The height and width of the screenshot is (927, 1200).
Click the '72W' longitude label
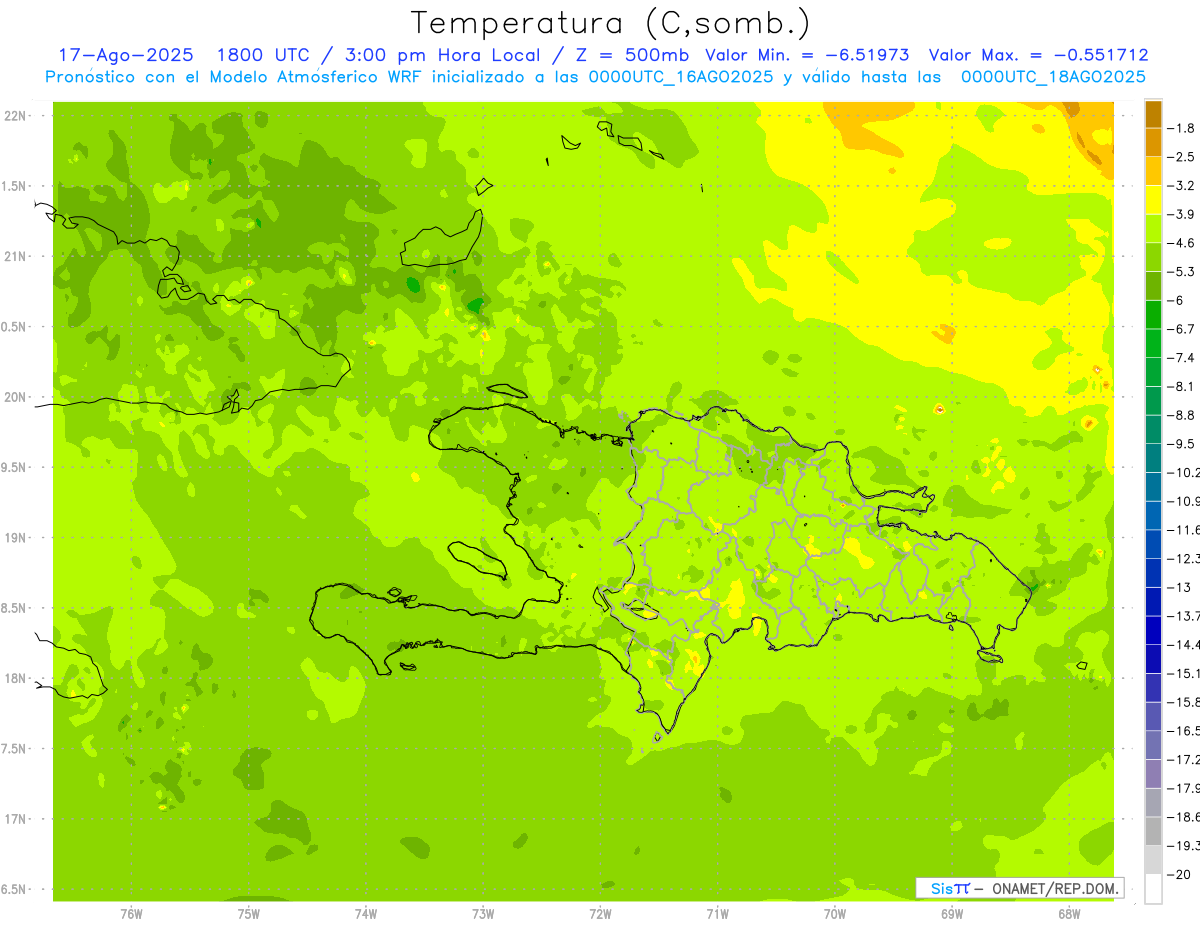pyautogui.click(x=600, y=913)
